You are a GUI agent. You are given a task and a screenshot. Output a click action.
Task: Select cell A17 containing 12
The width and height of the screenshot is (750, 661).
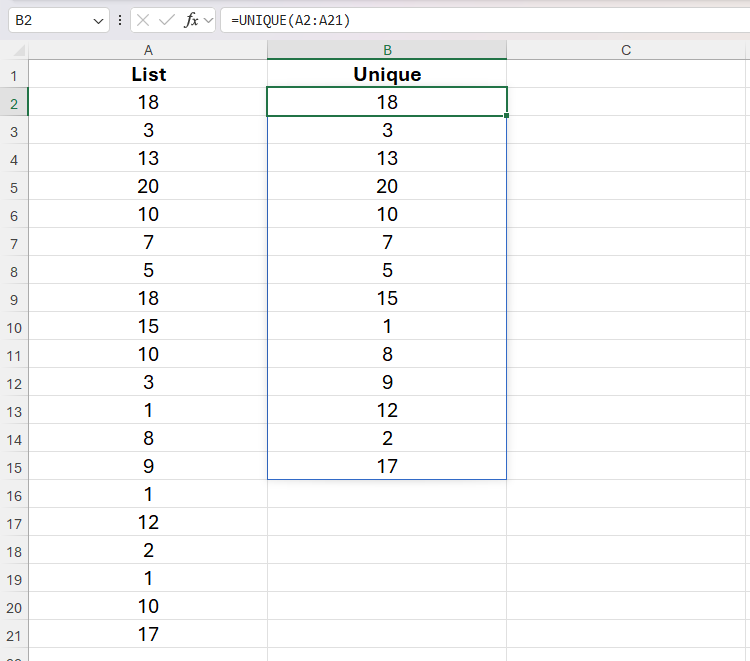[148, 523]
